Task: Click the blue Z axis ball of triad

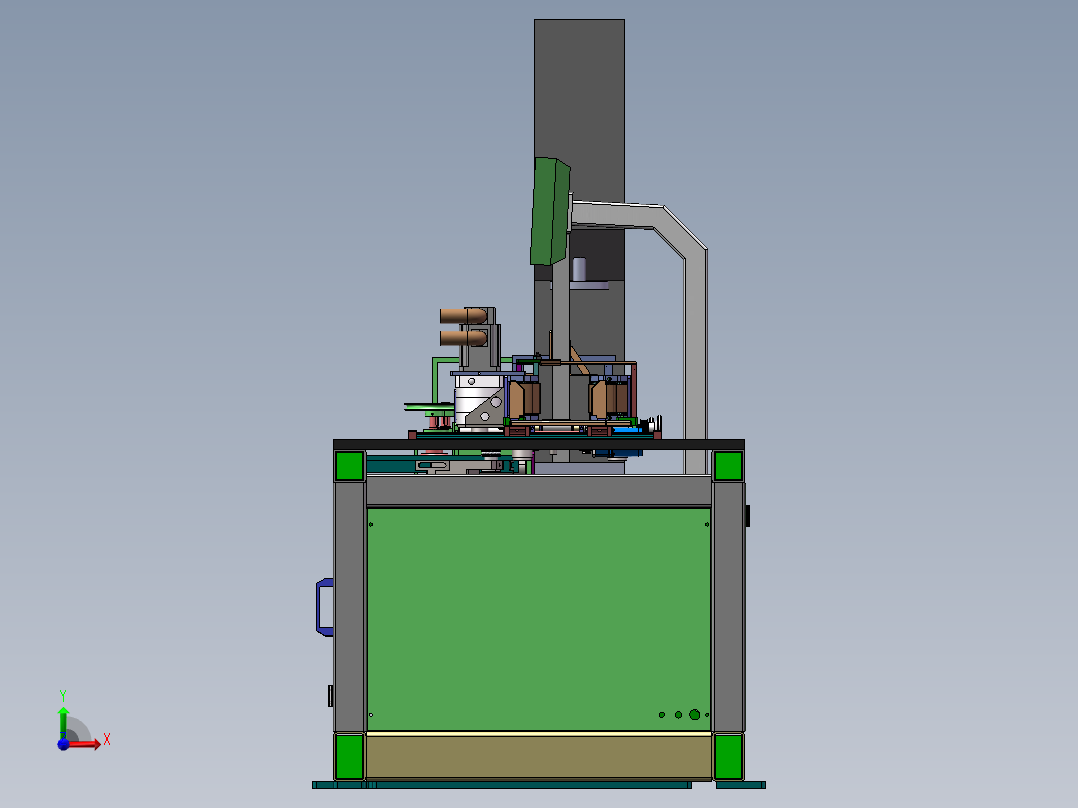Action: click(x=63, y=744)
